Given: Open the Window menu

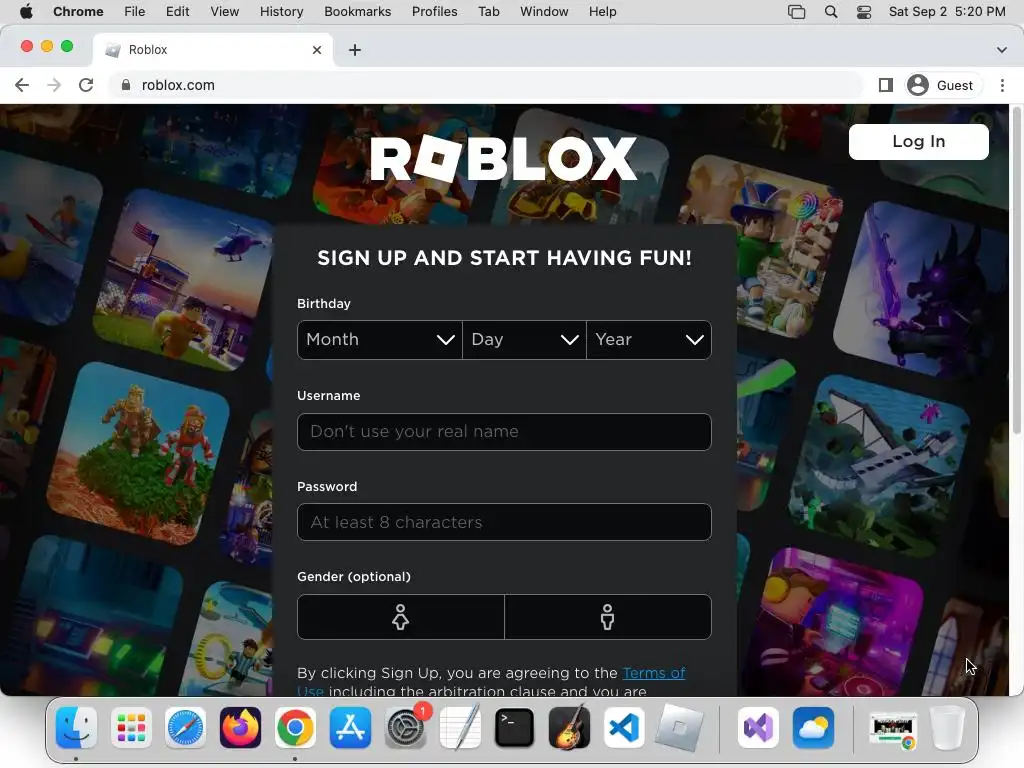Looking at the screenshot, I should coord(544,12).
